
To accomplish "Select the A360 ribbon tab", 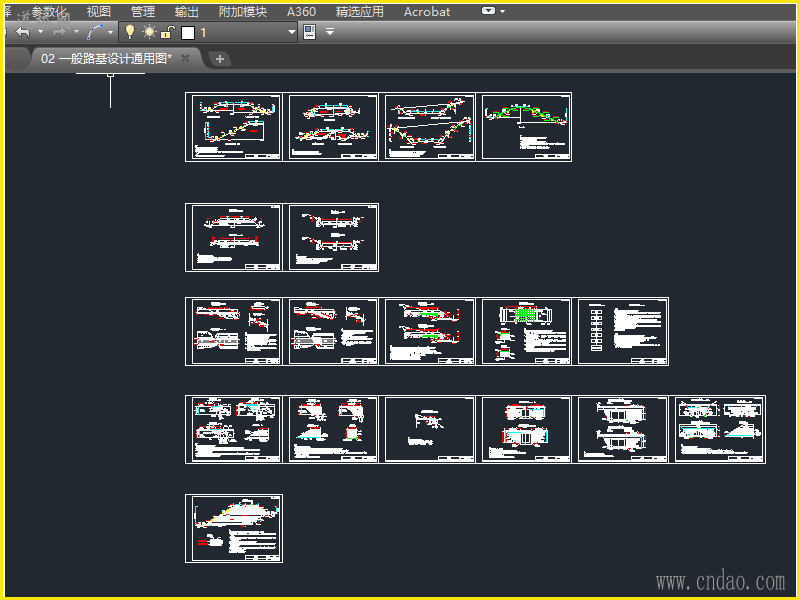I will [301, 12].
